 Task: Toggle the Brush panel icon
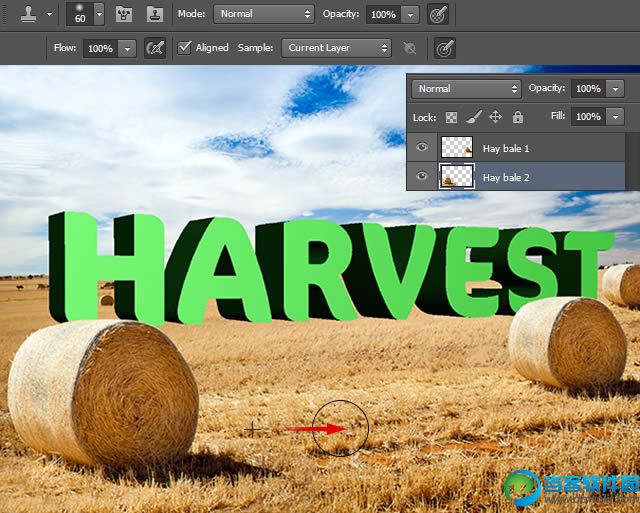pyautogui.click(x=125, y=15)
